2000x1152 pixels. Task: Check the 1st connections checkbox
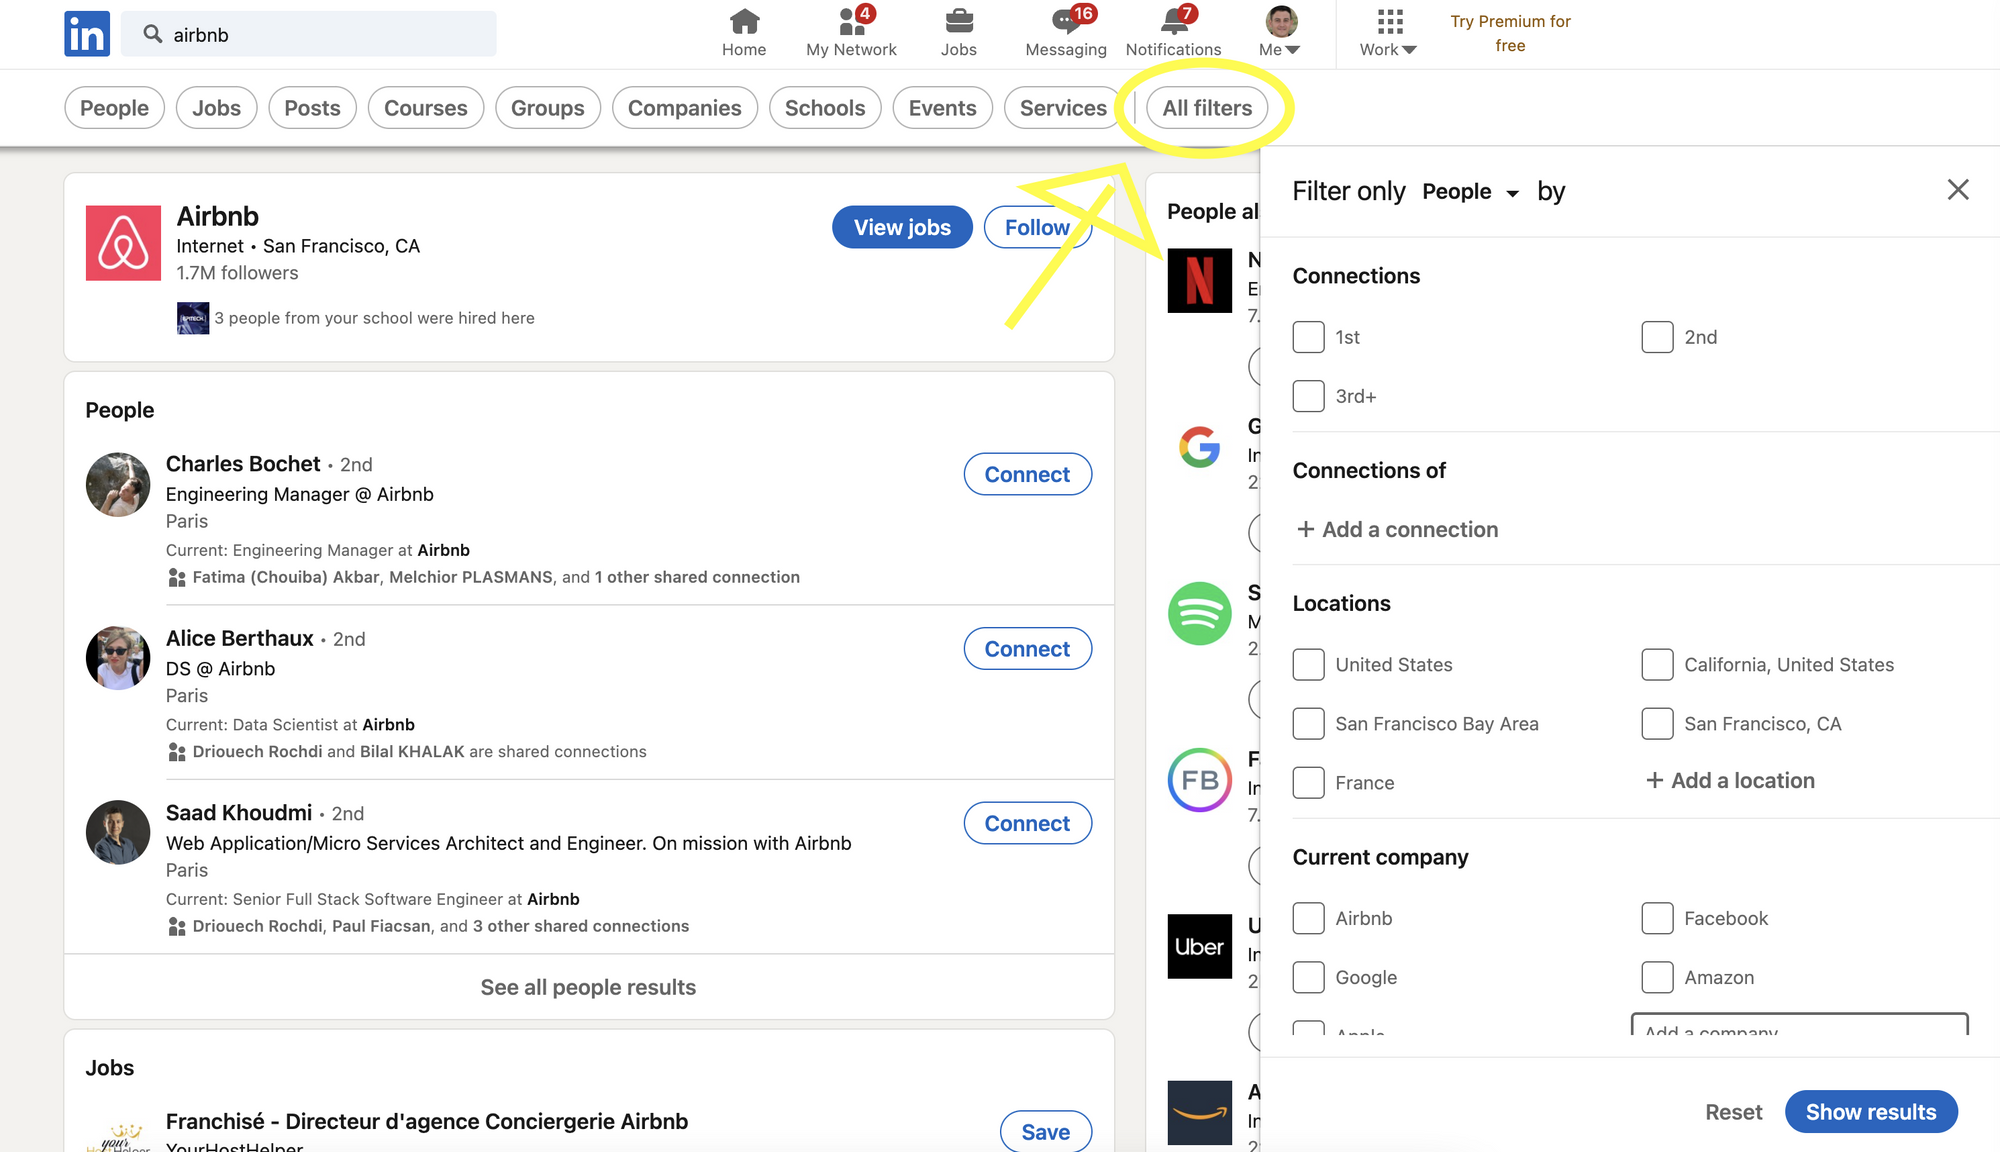1308,337
